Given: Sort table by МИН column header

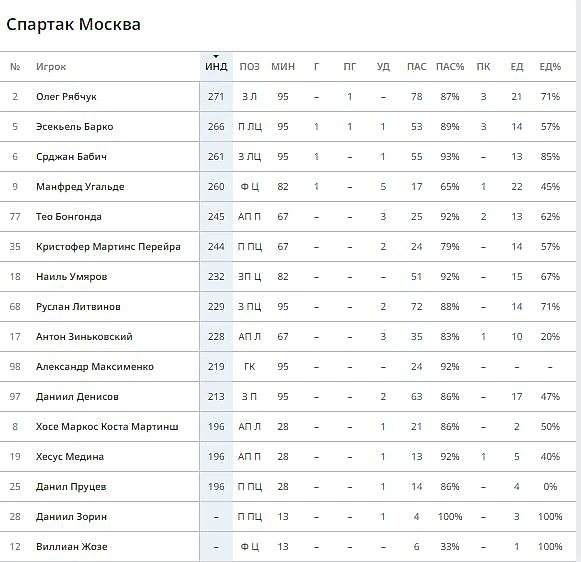Looking at the screenshot, I should pyautogui.click(x=283, y=67).
